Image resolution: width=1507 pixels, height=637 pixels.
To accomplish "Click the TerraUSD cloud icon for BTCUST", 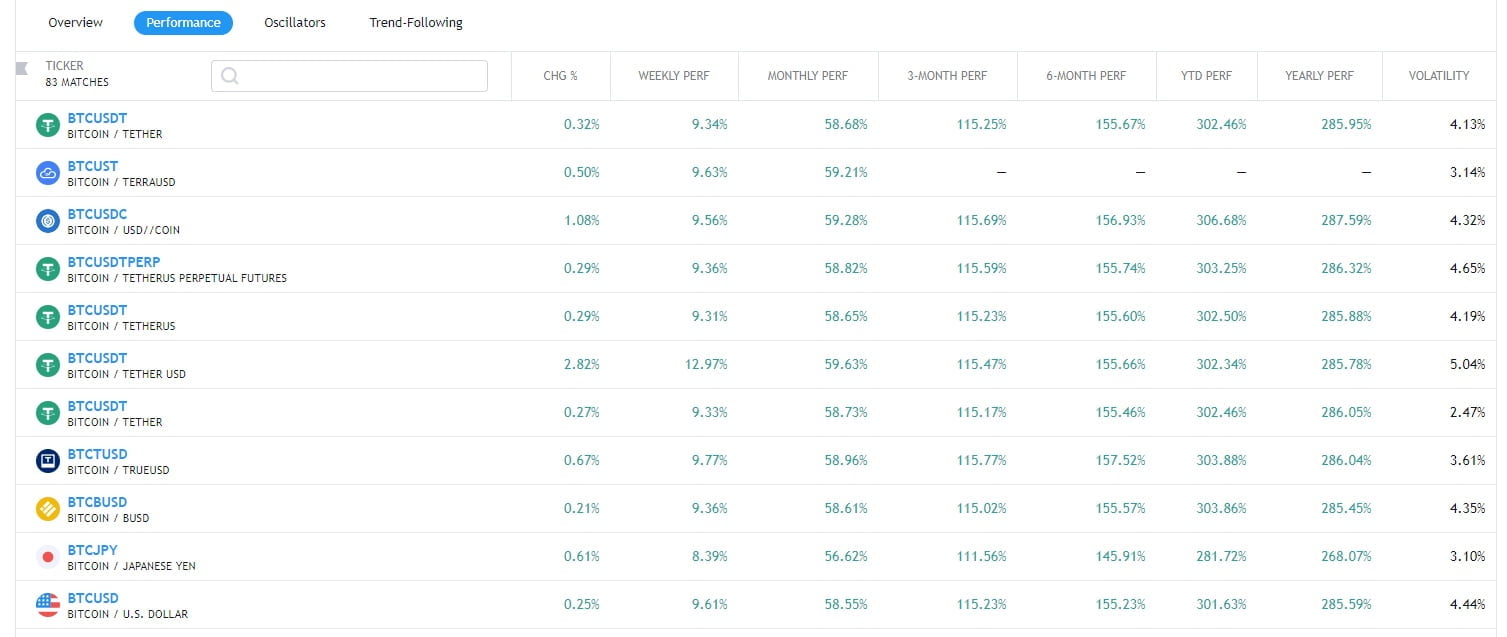I will coord(48,173).
